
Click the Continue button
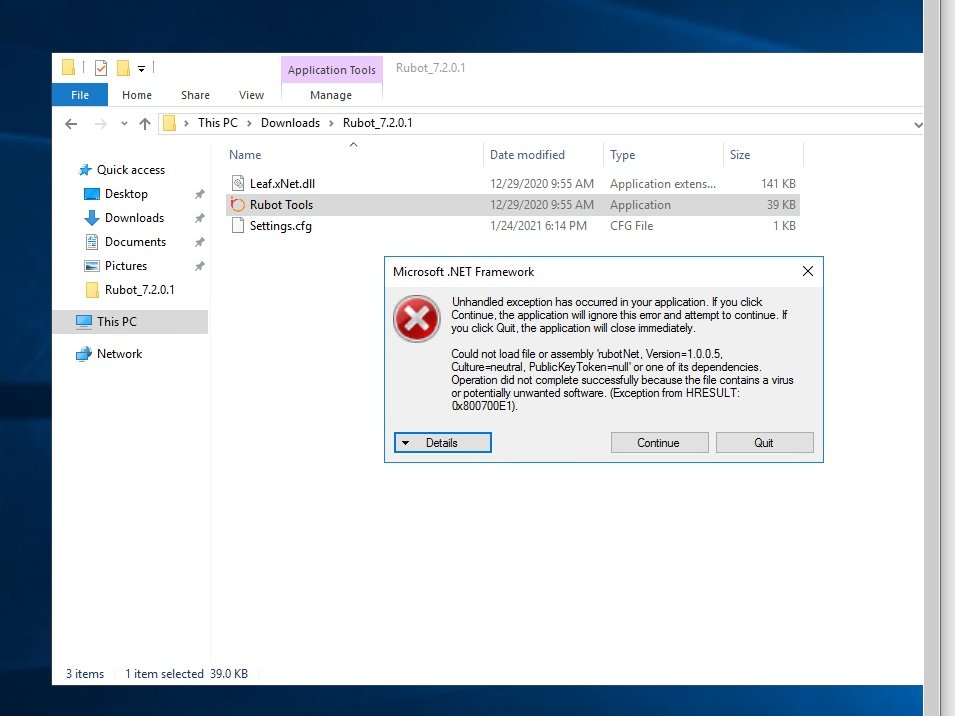pyautogui.click(x=658, y=443)
